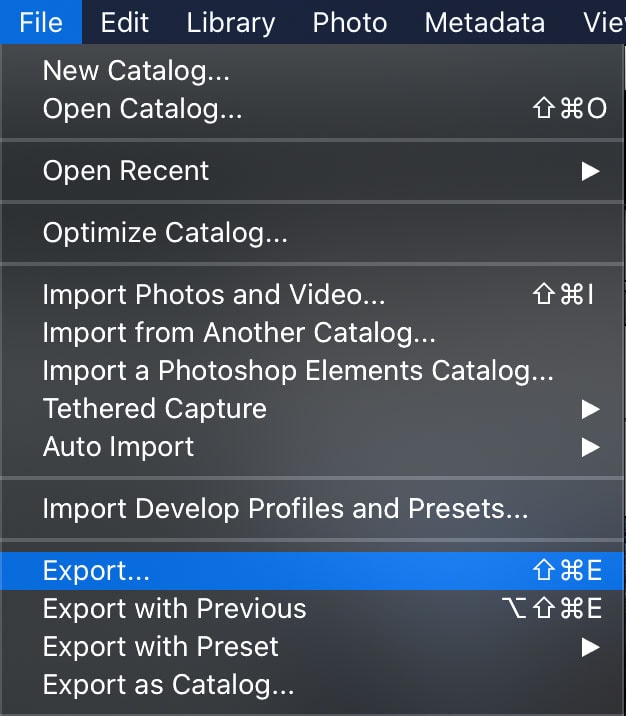Viewport: 626px width, 716px height.
Task: Select Export with Previous
Action: [x=313, y=609]
